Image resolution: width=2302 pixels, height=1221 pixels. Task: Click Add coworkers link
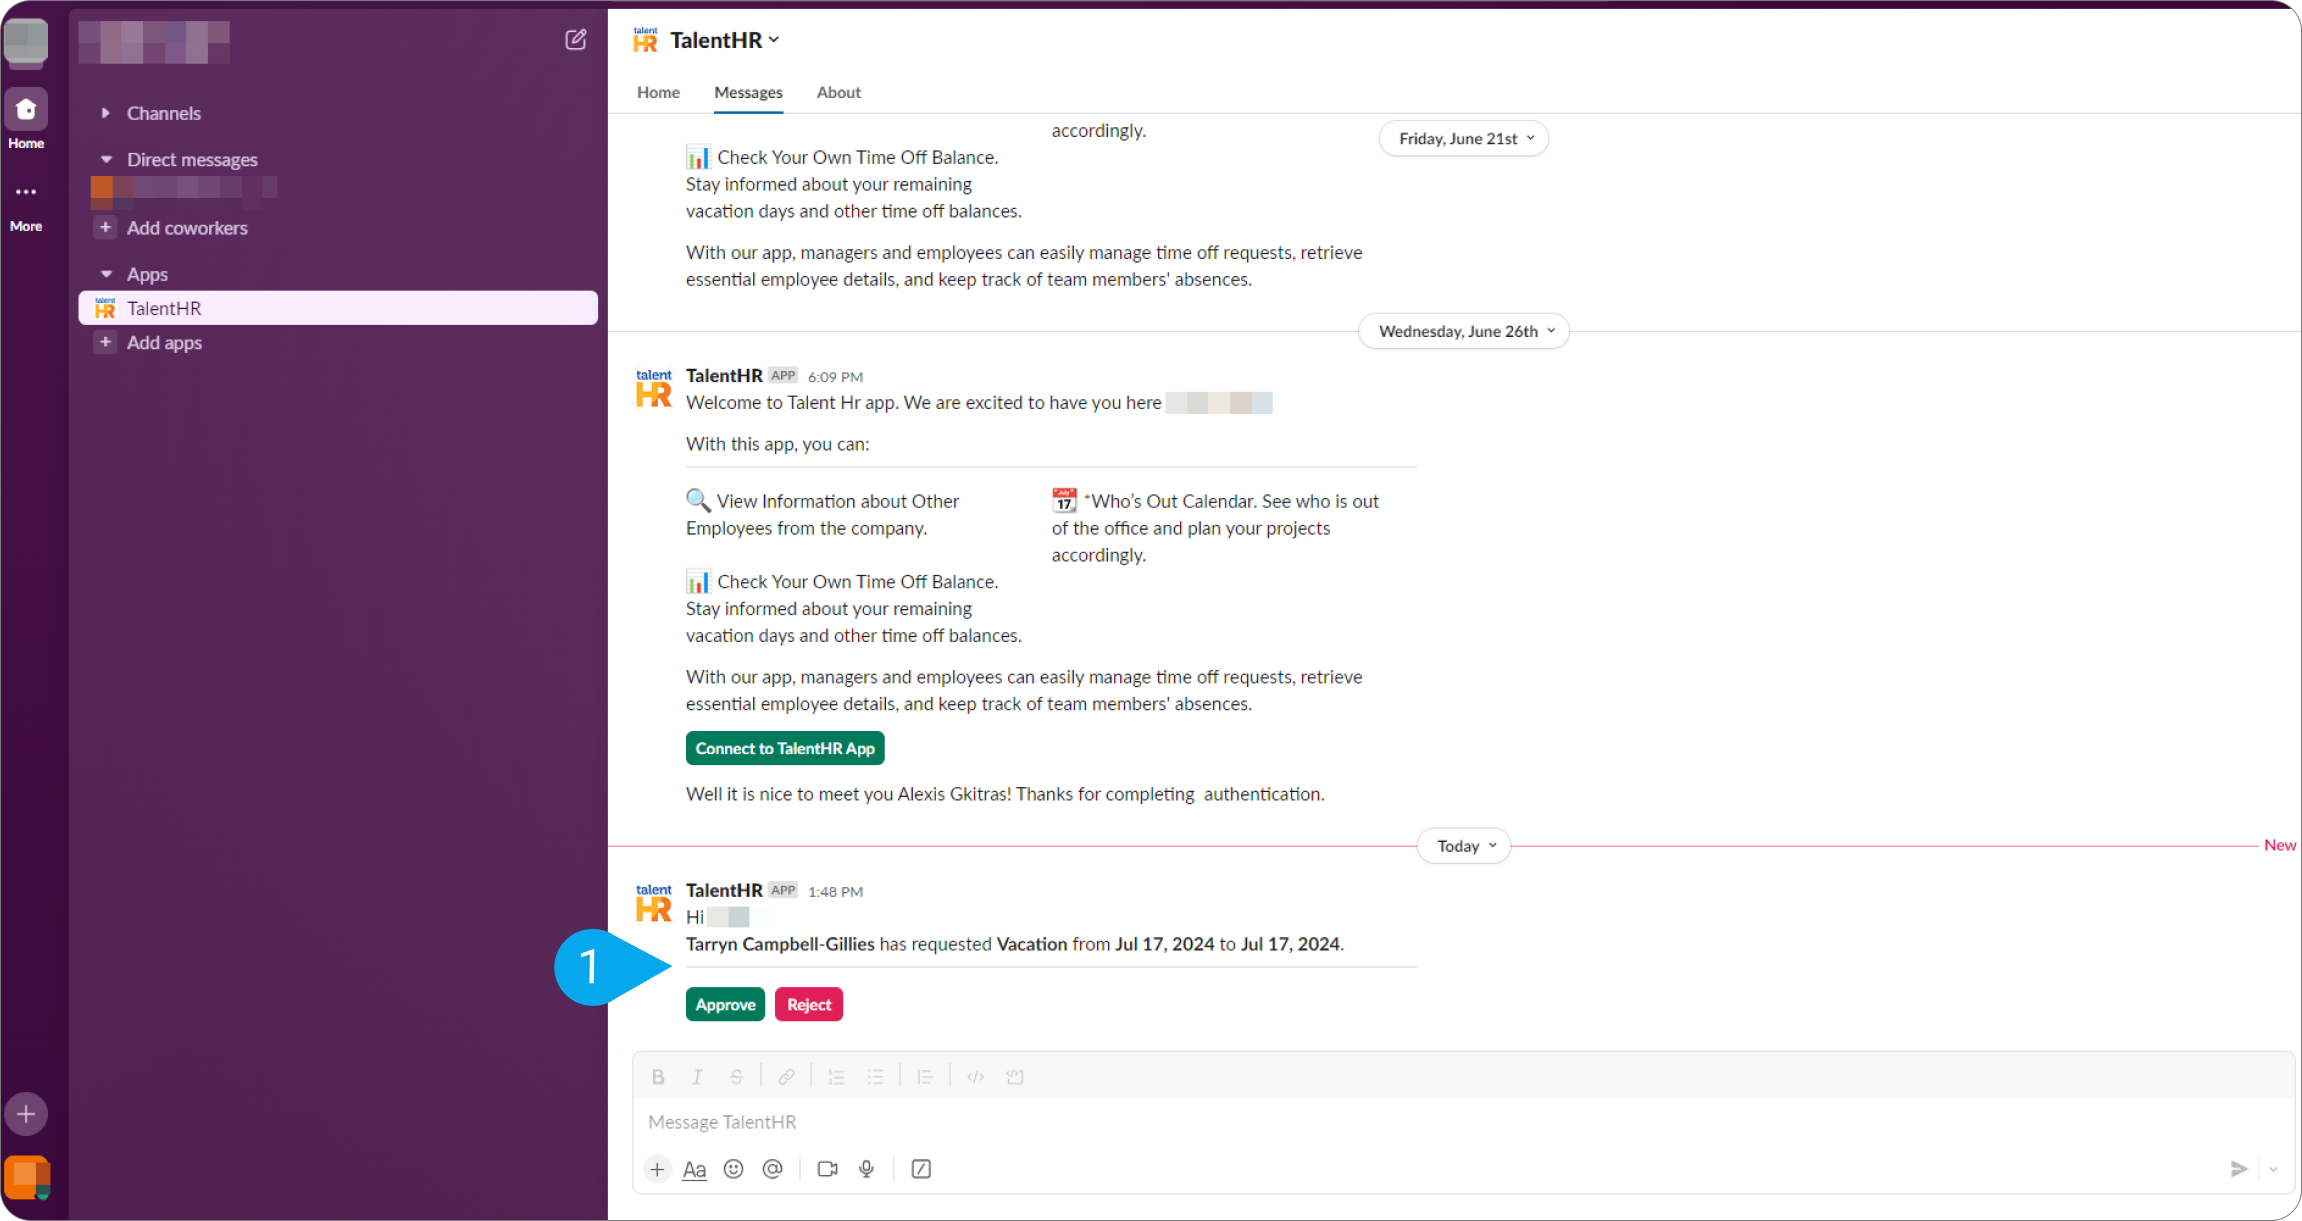pos(187,228)
